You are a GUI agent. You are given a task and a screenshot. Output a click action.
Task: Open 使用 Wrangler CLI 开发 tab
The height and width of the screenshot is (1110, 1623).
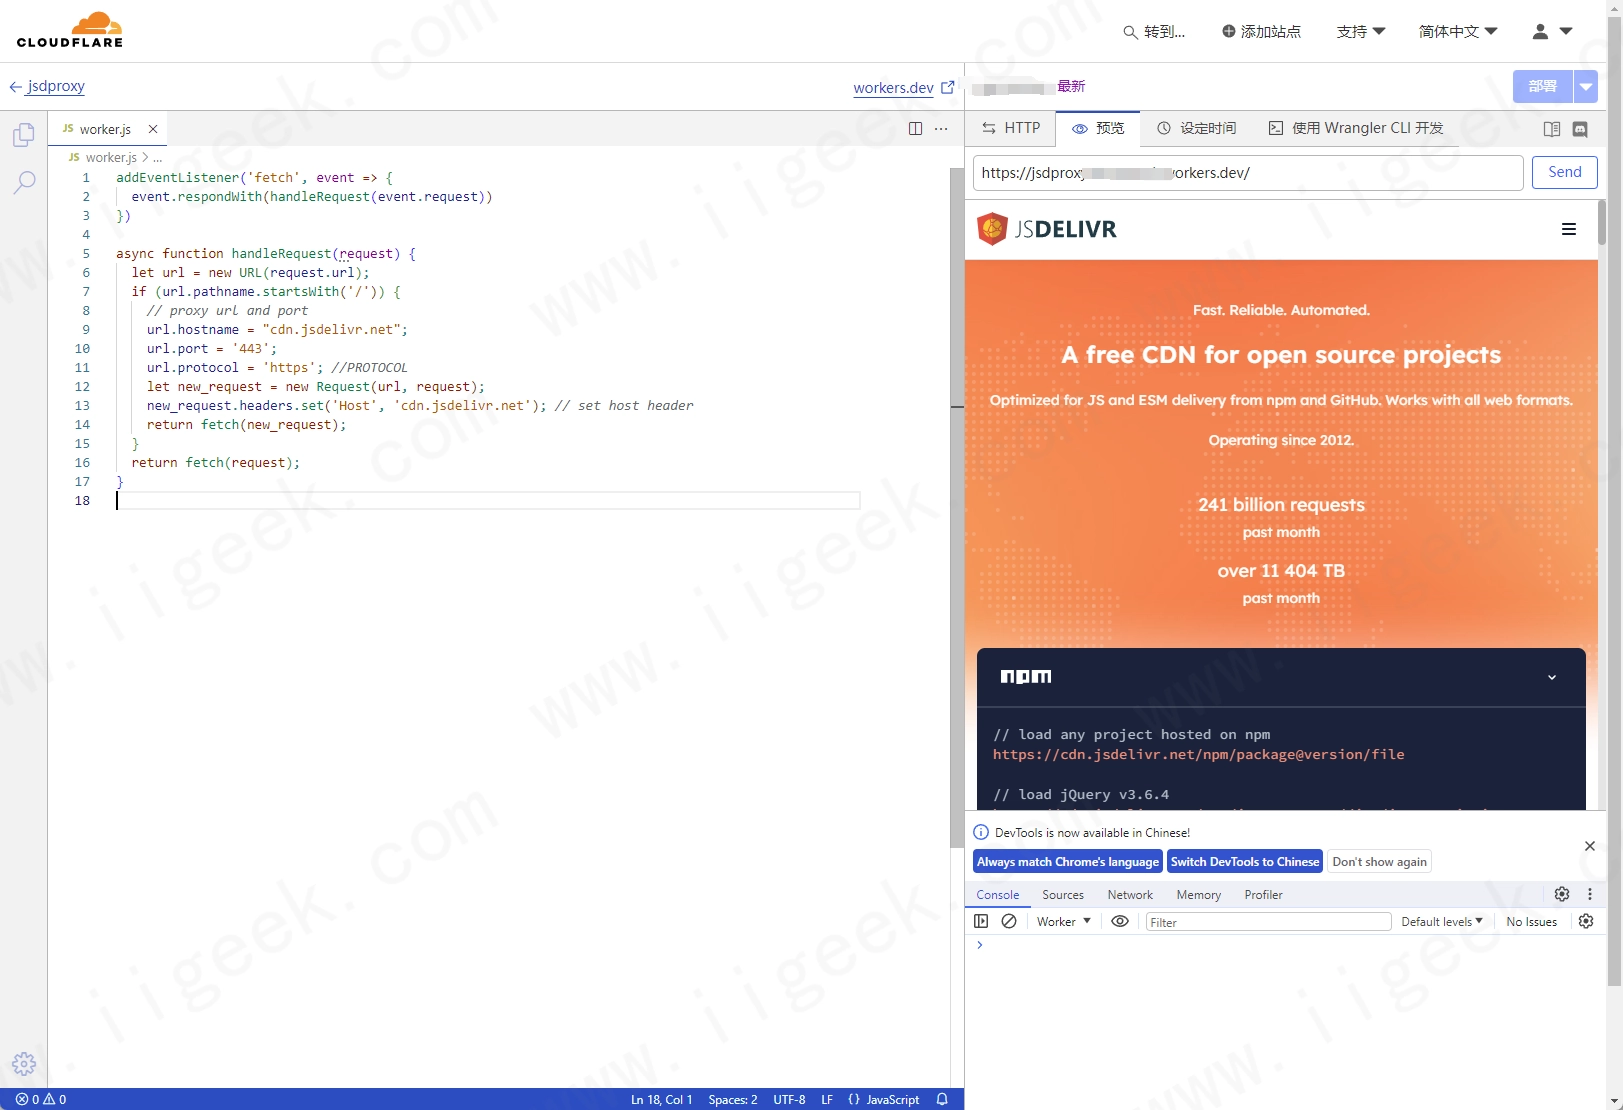point(1356,128)
